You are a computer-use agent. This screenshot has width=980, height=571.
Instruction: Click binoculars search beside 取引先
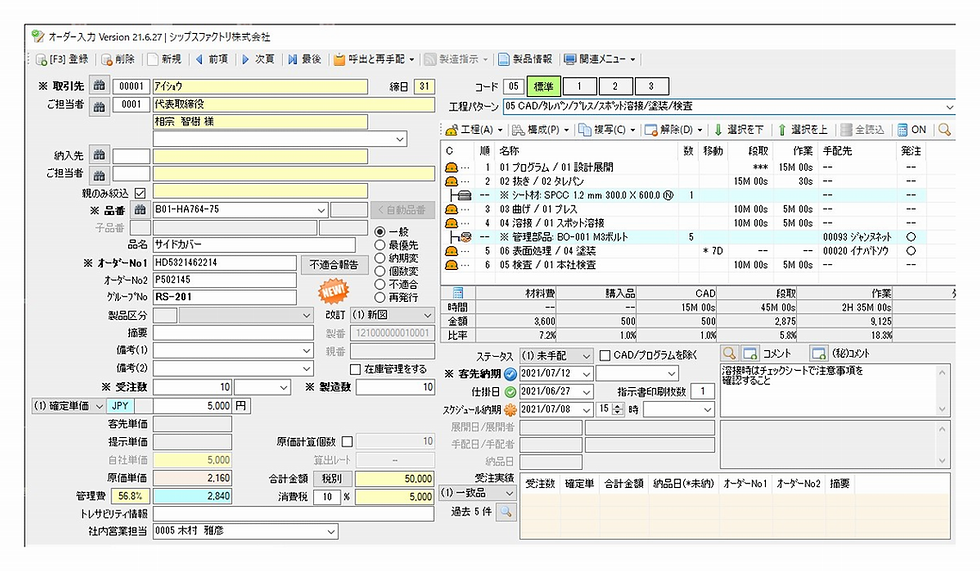[99, 86]
